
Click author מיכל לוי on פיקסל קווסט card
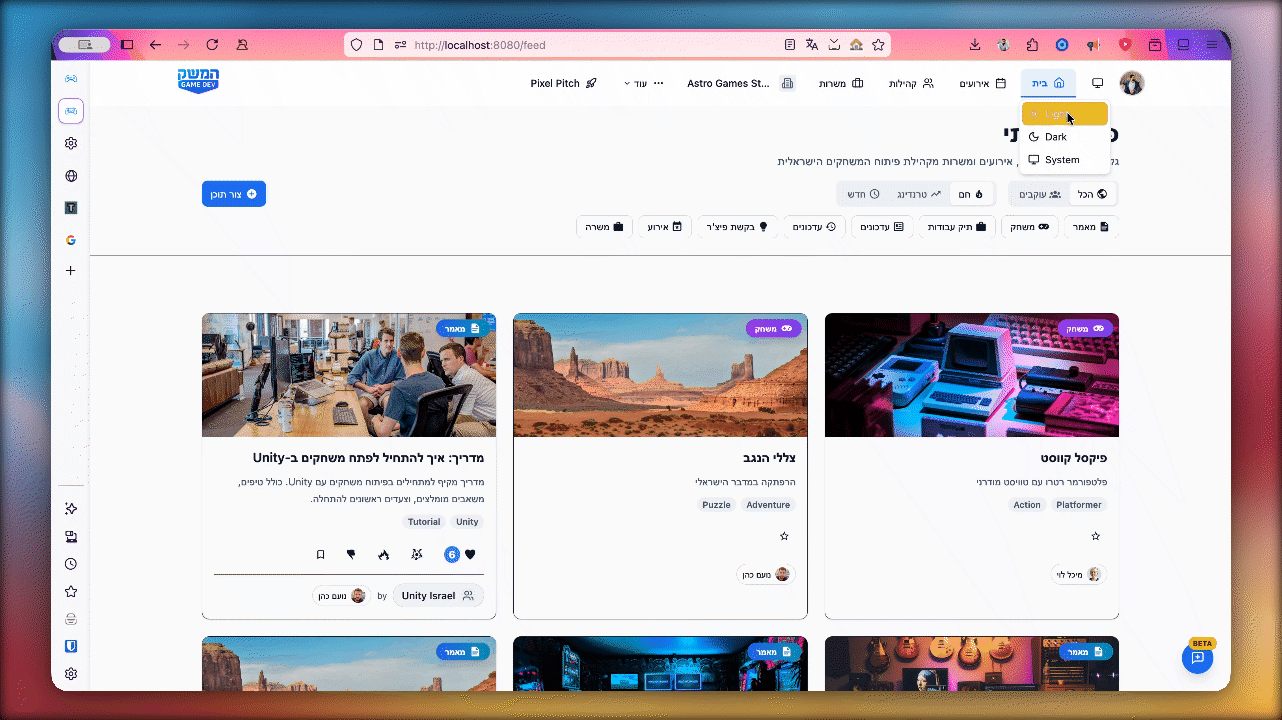click(1079, 574)
